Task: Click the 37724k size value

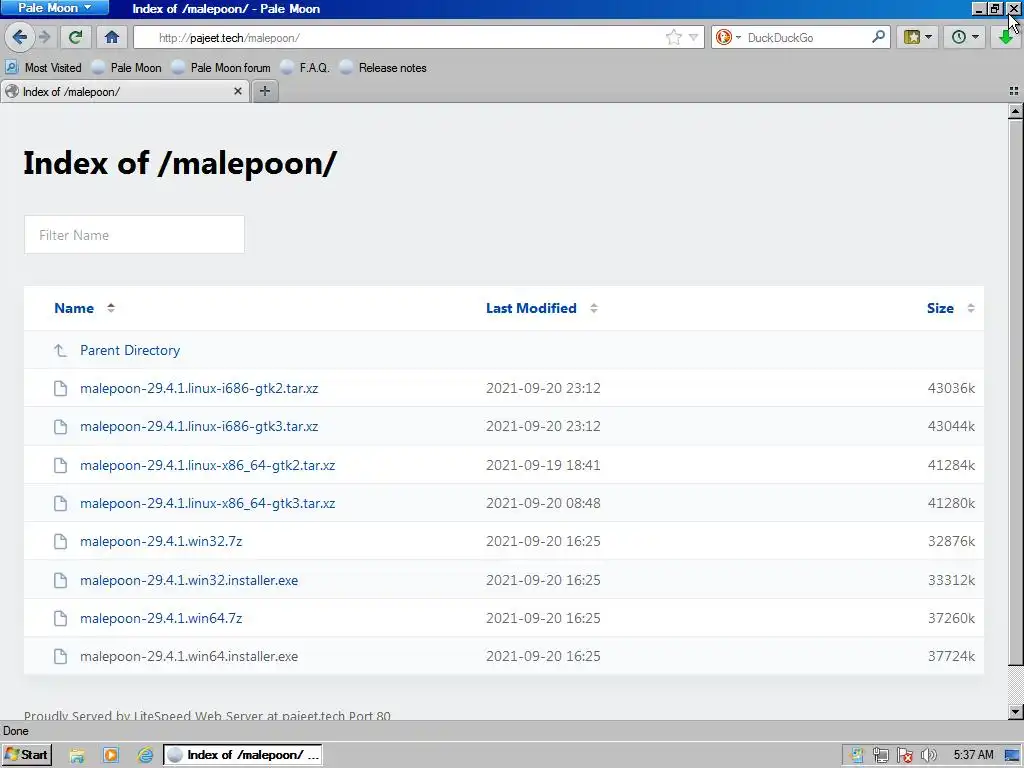Action: [951, 656]
